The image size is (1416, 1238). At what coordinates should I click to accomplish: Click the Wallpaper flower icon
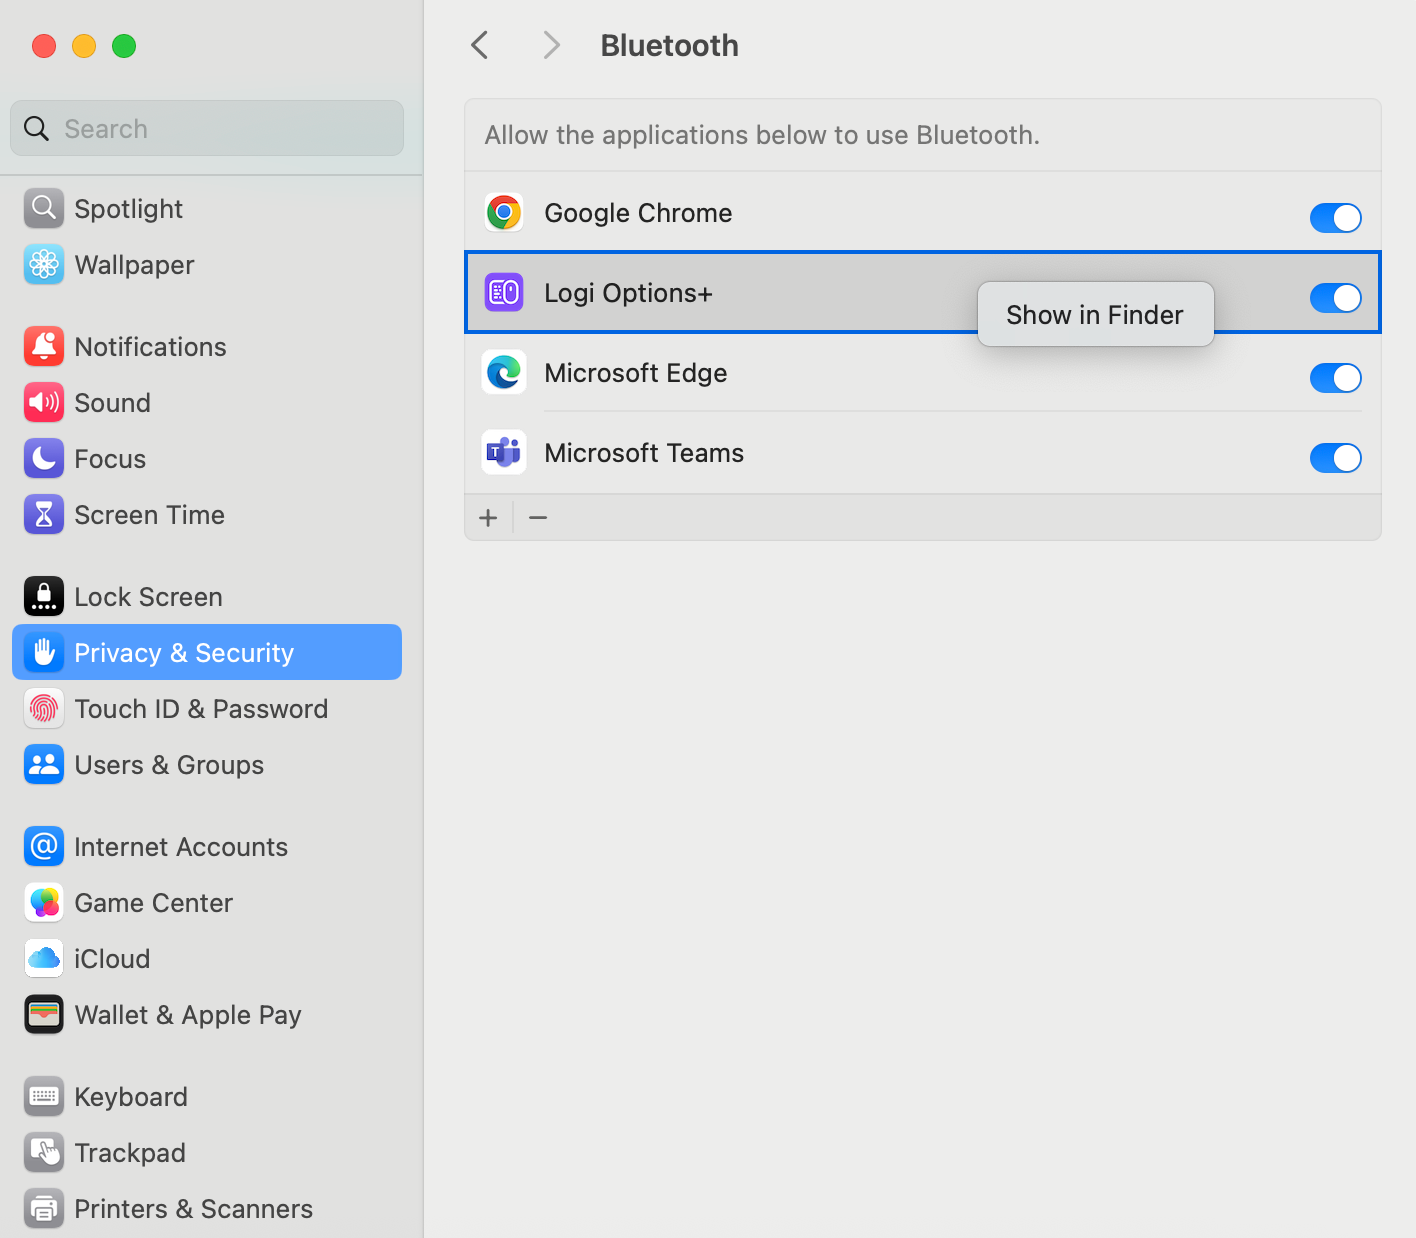coord(44,264)
